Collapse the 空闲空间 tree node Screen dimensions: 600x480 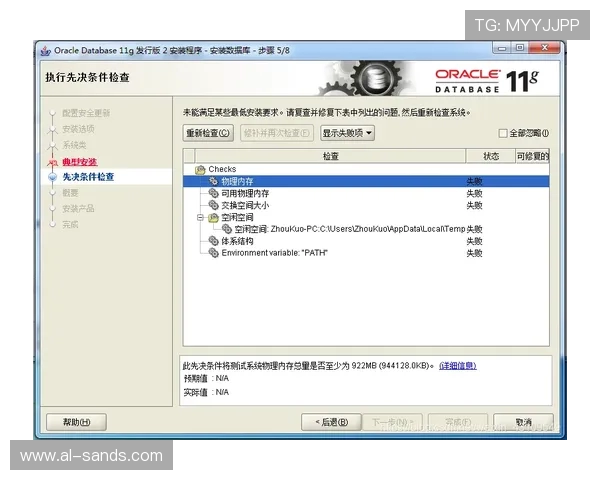pos(200,217)
